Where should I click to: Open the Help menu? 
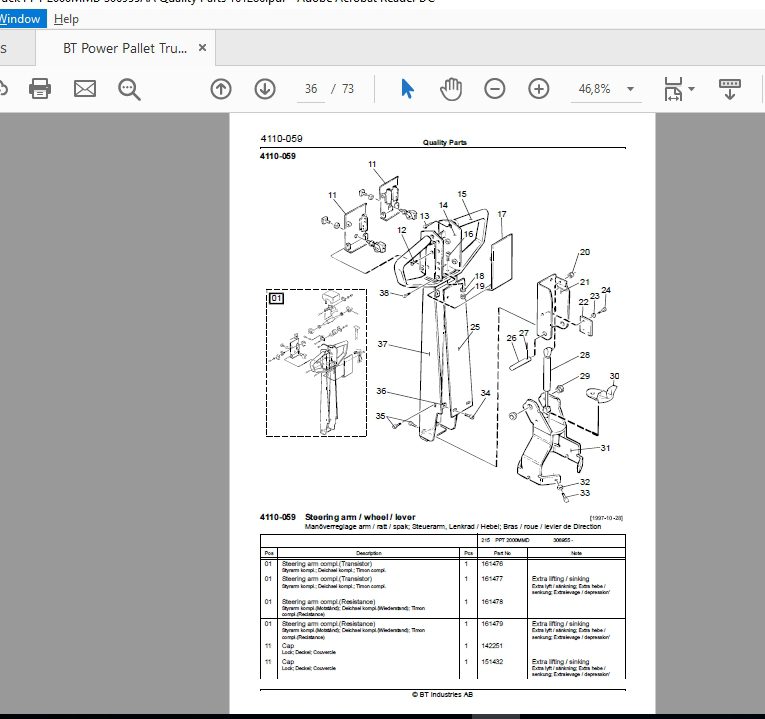coord(66,19)
